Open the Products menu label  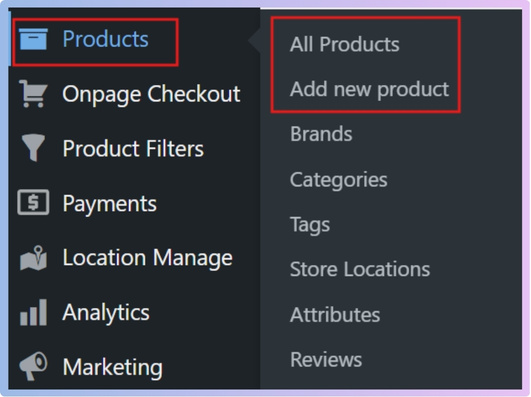click(106, 39)
